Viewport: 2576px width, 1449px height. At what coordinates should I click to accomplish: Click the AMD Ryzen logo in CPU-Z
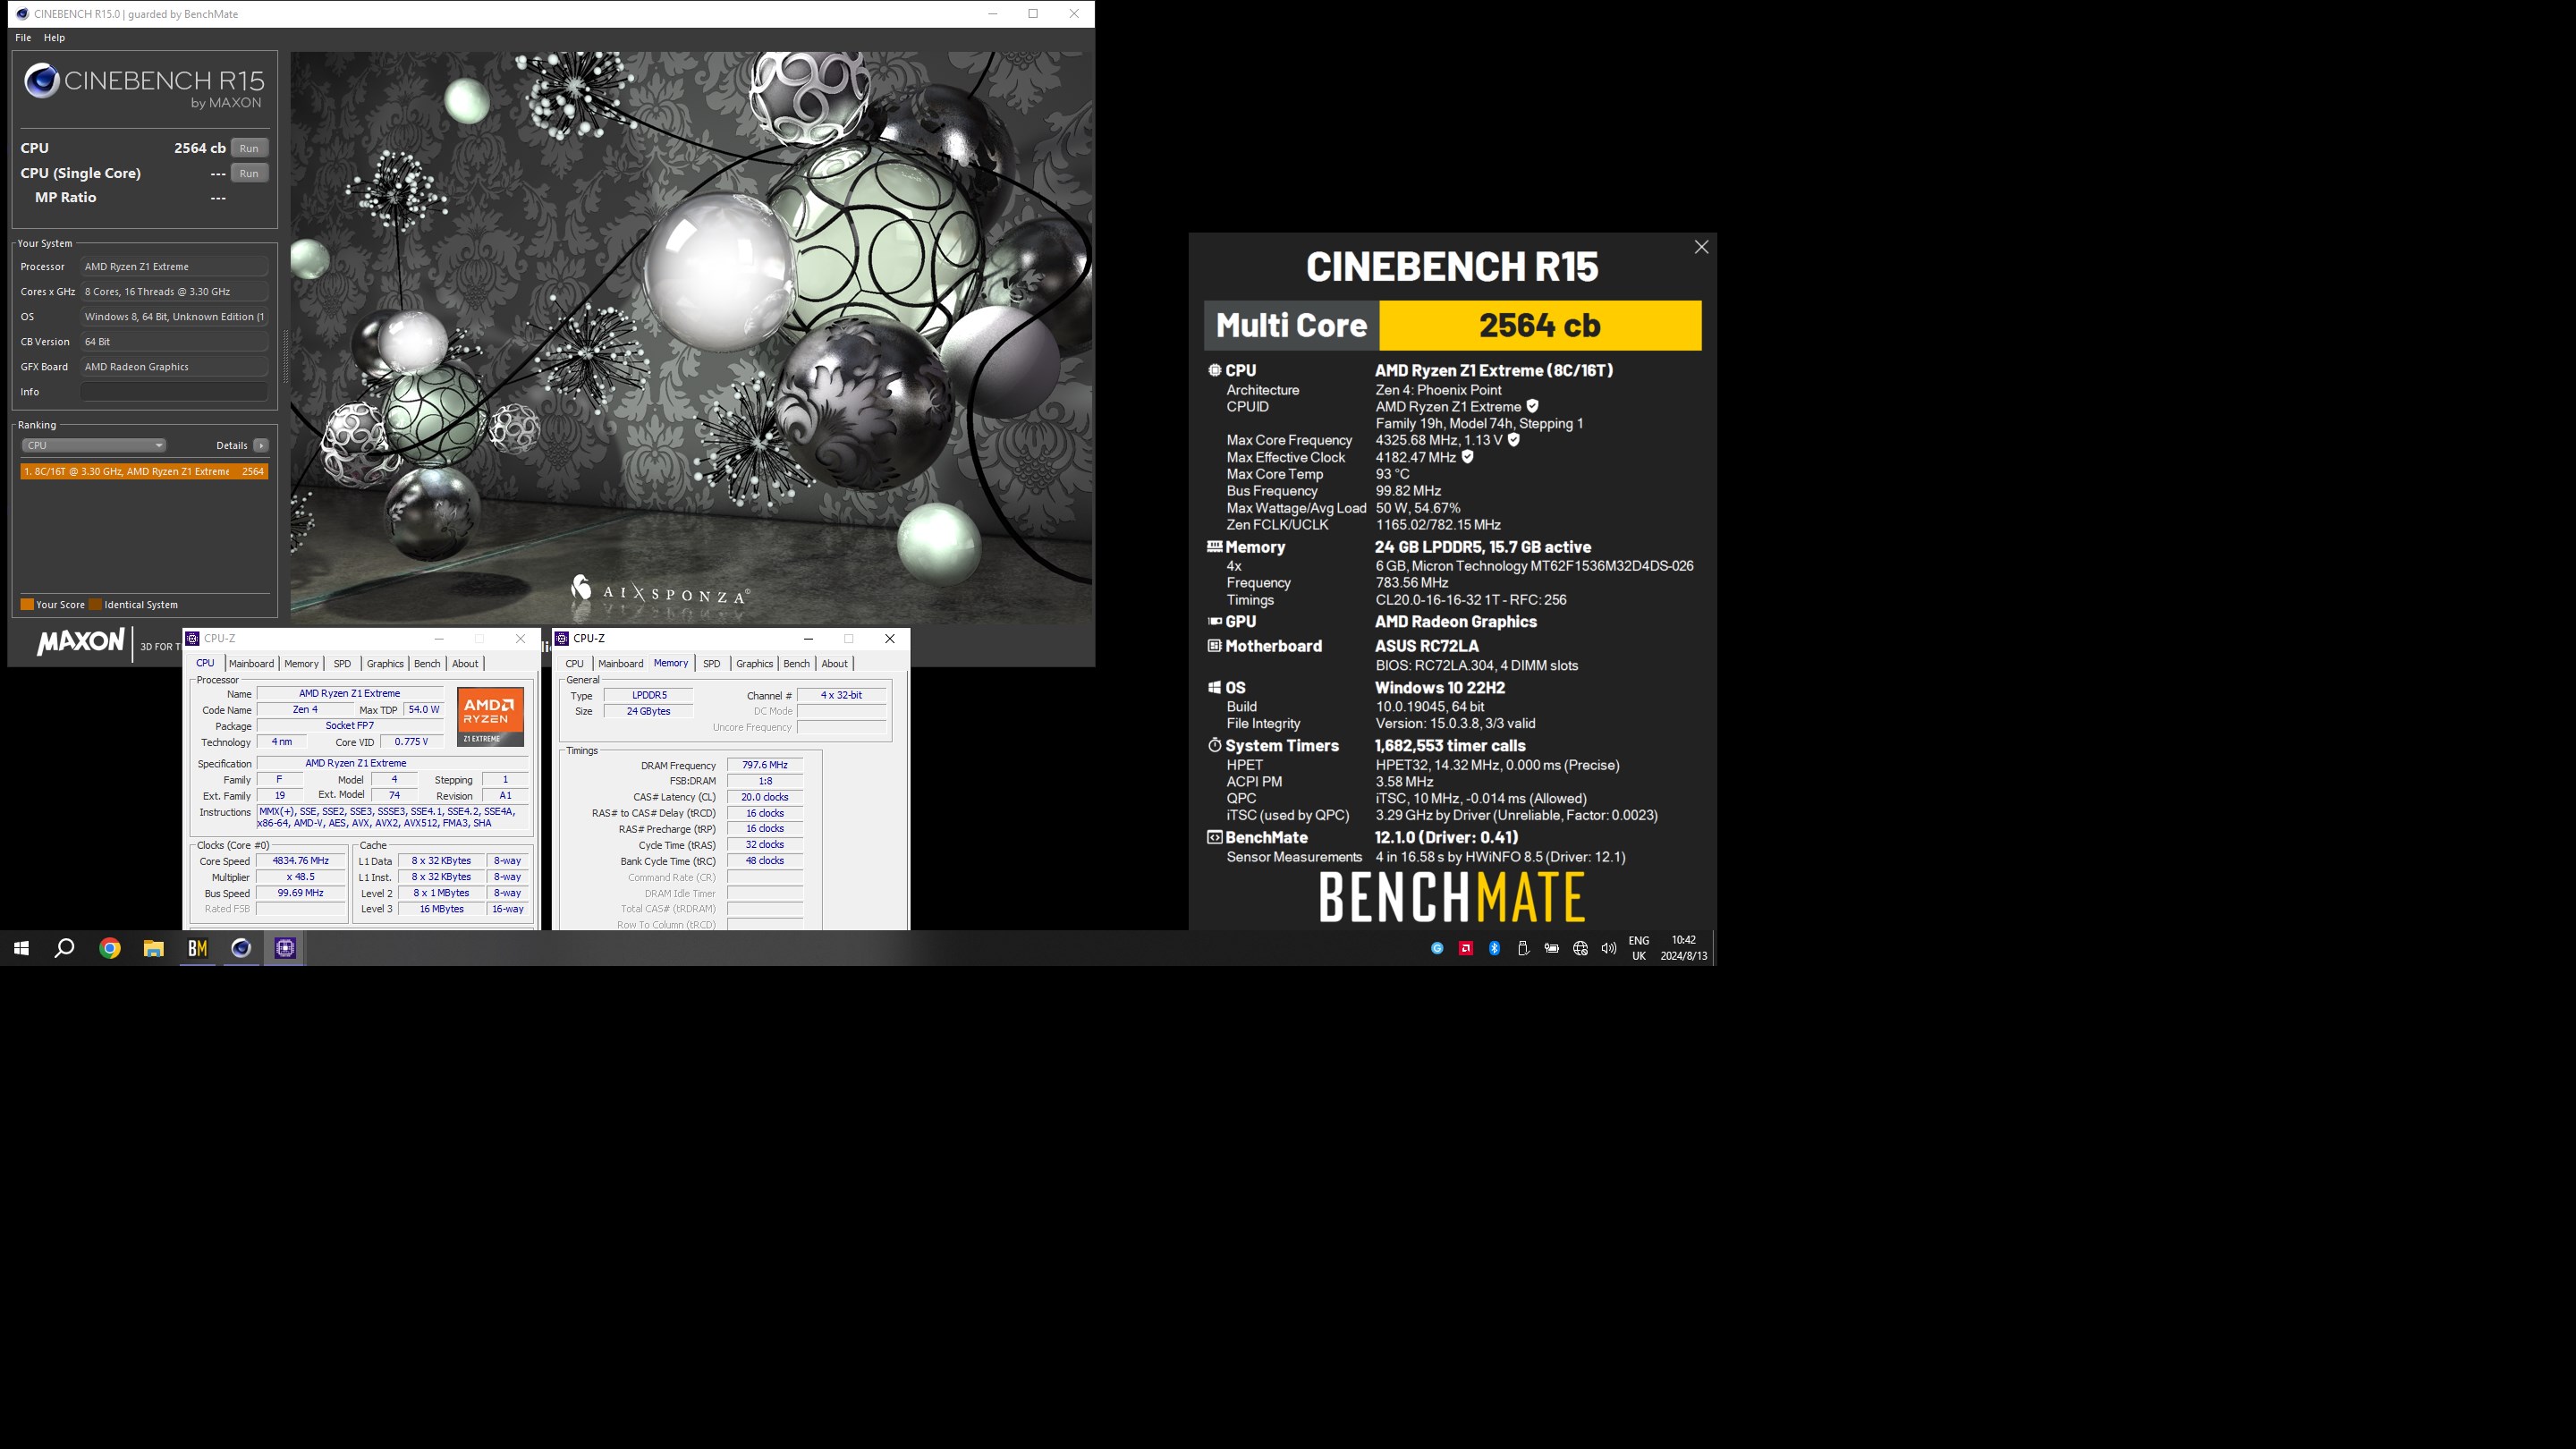pos(490,716)
